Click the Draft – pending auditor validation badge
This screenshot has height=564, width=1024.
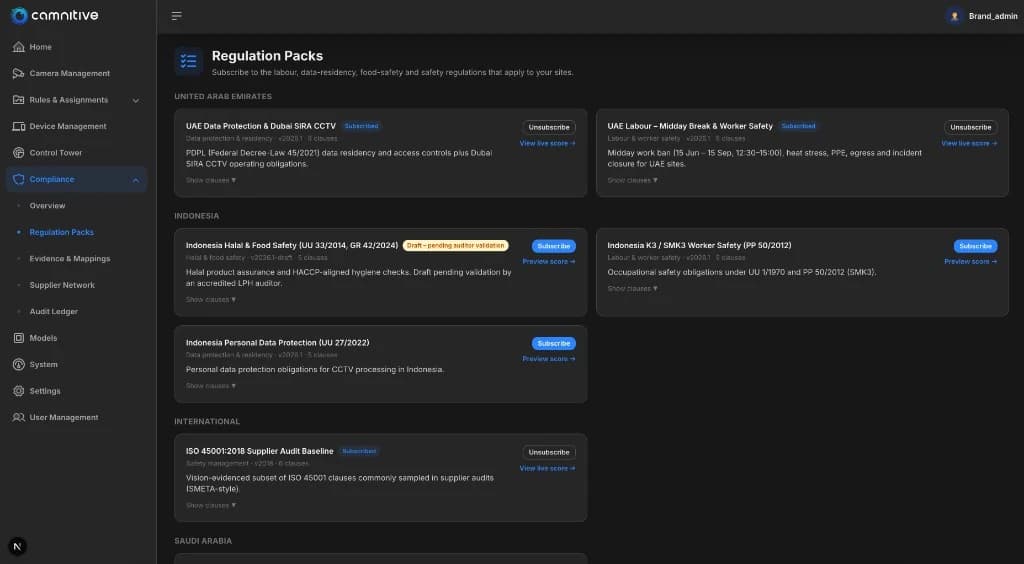click(x=455, y=245)
